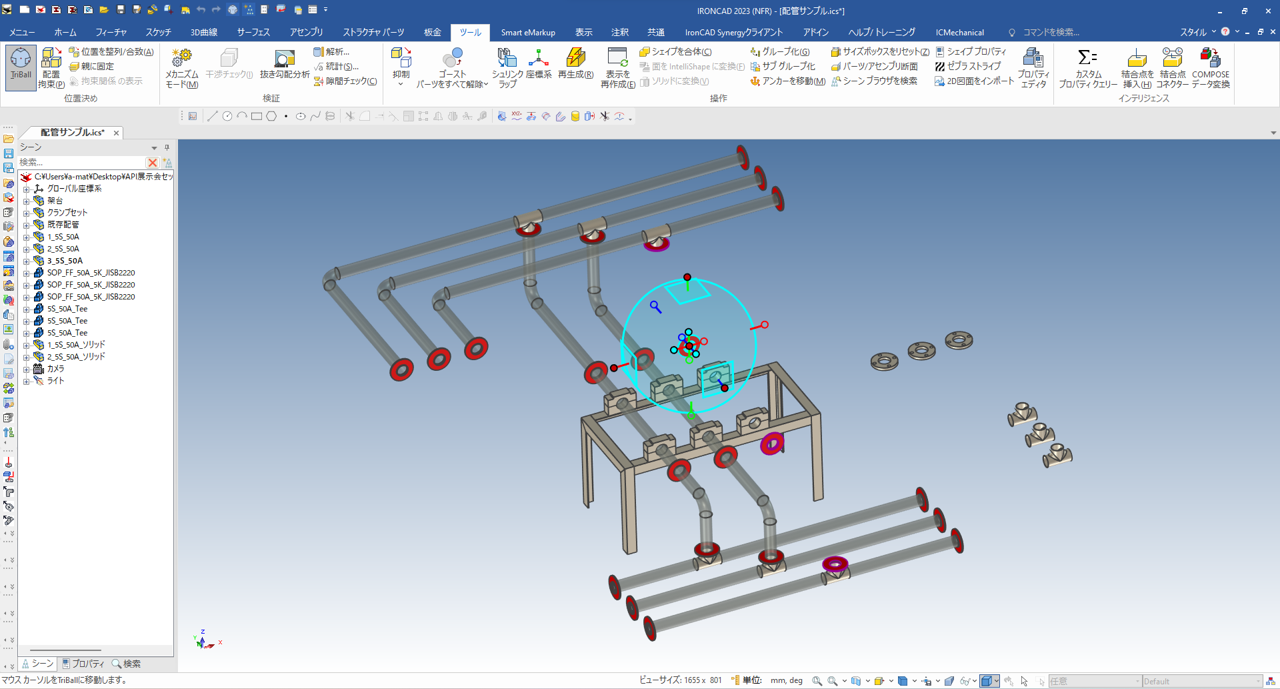Activate the TriBall positioning tool

pos(20,66)
